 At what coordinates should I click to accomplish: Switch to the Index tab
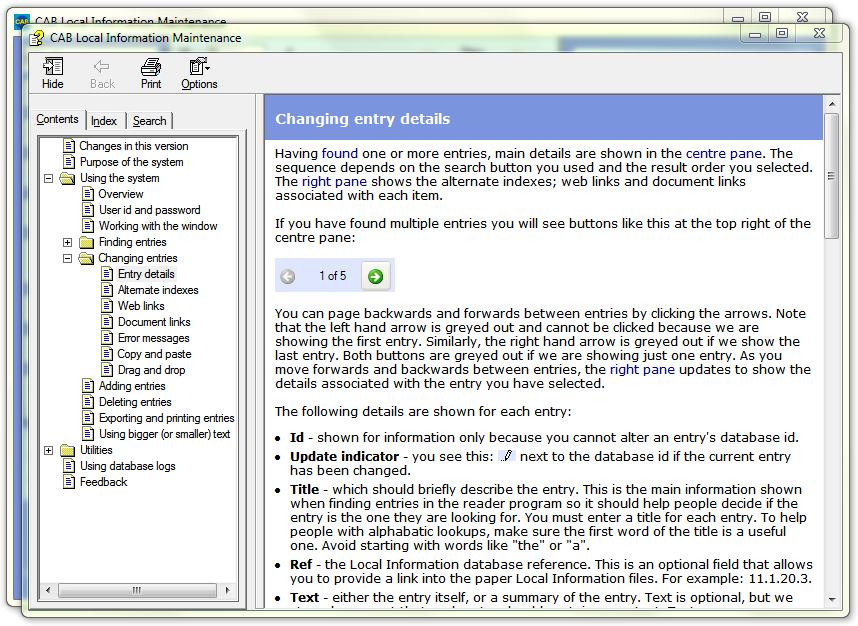click(x=104, y=121)
